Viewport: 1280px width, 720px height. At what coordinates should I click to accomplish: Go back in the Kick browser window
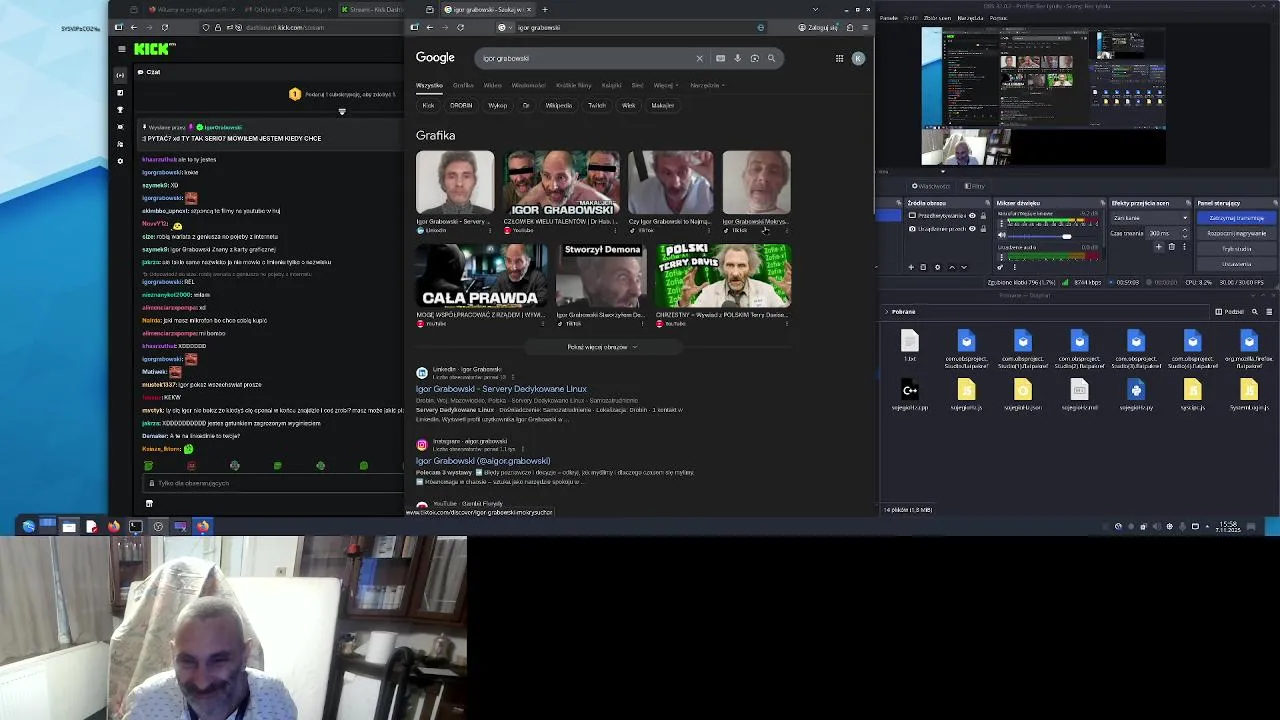coord(134,27)
